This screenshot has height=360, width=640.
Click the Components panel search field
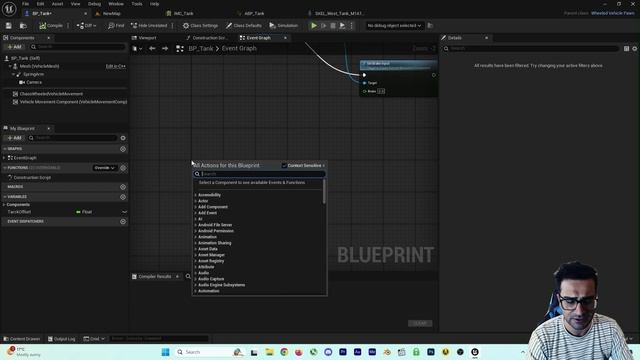[x=78, y=47]
